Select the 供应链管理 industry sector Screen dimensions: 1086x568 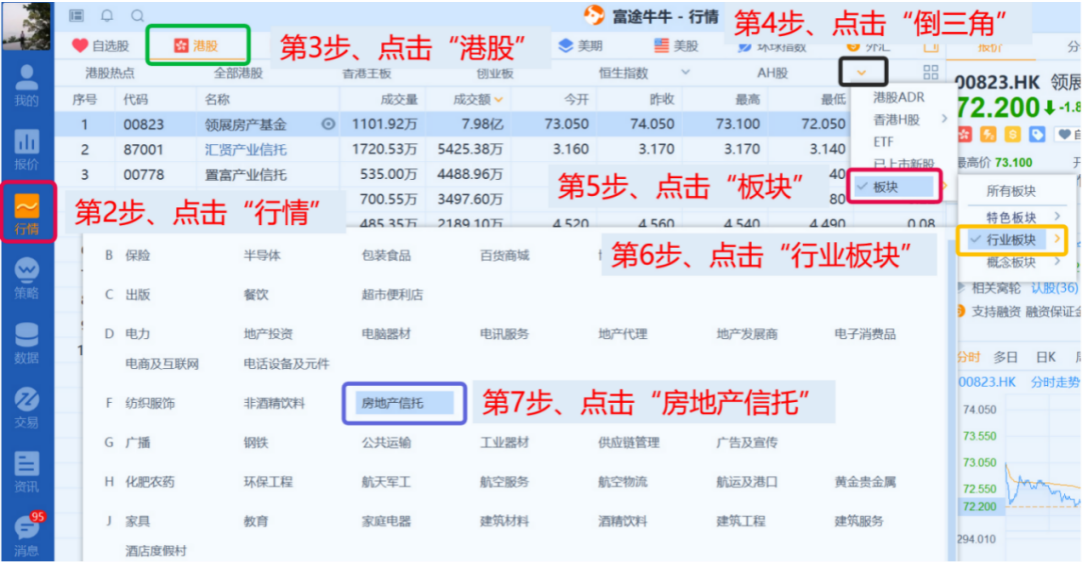[628, 443]
